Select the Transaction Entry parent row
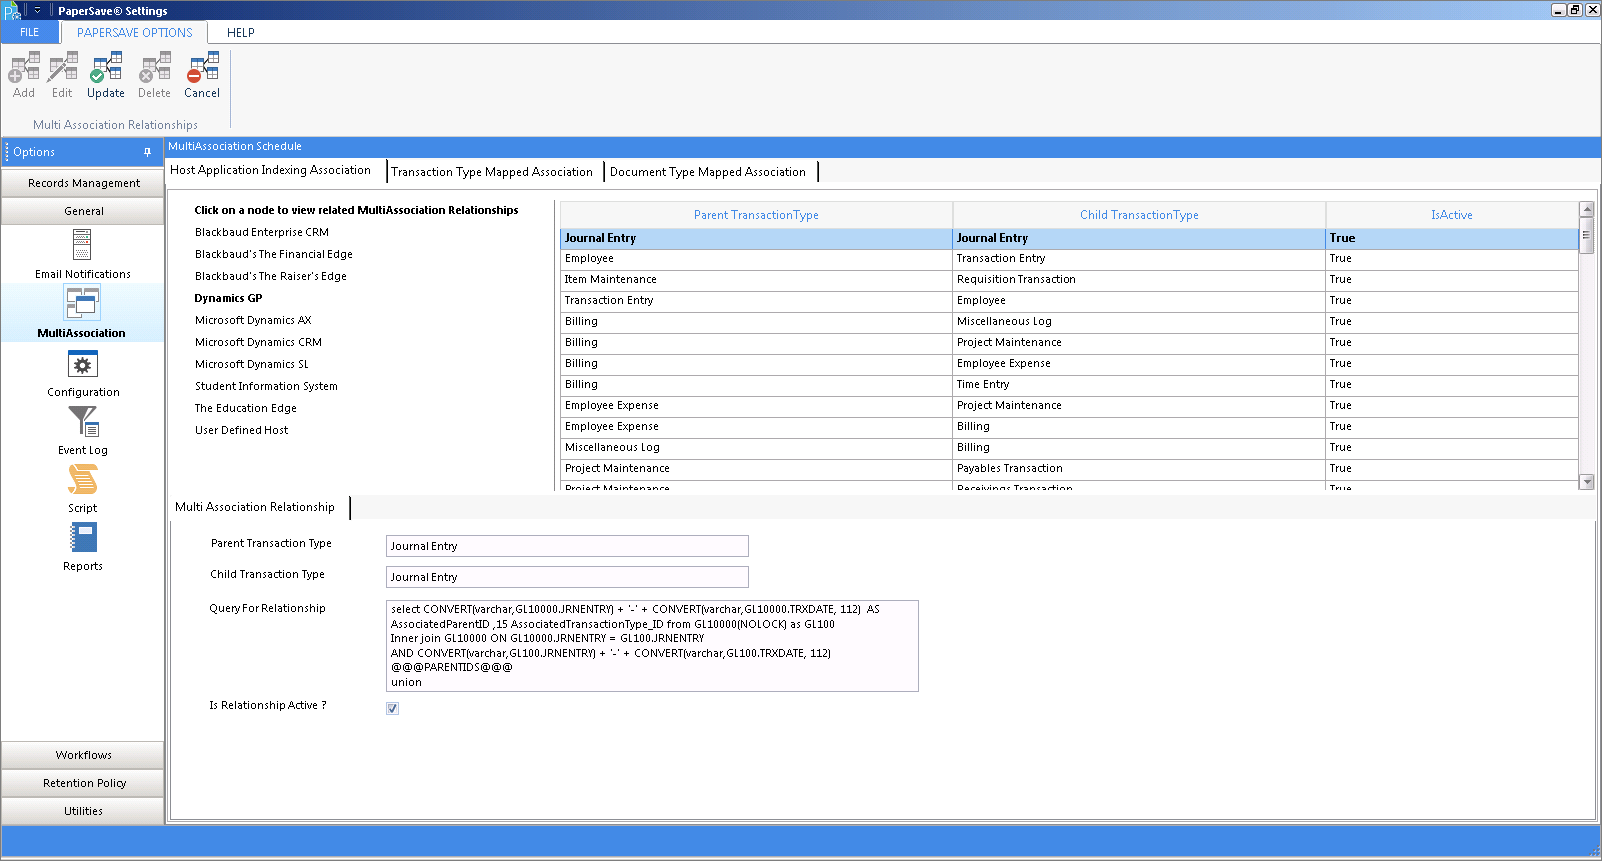 (x=1069, y=301)
